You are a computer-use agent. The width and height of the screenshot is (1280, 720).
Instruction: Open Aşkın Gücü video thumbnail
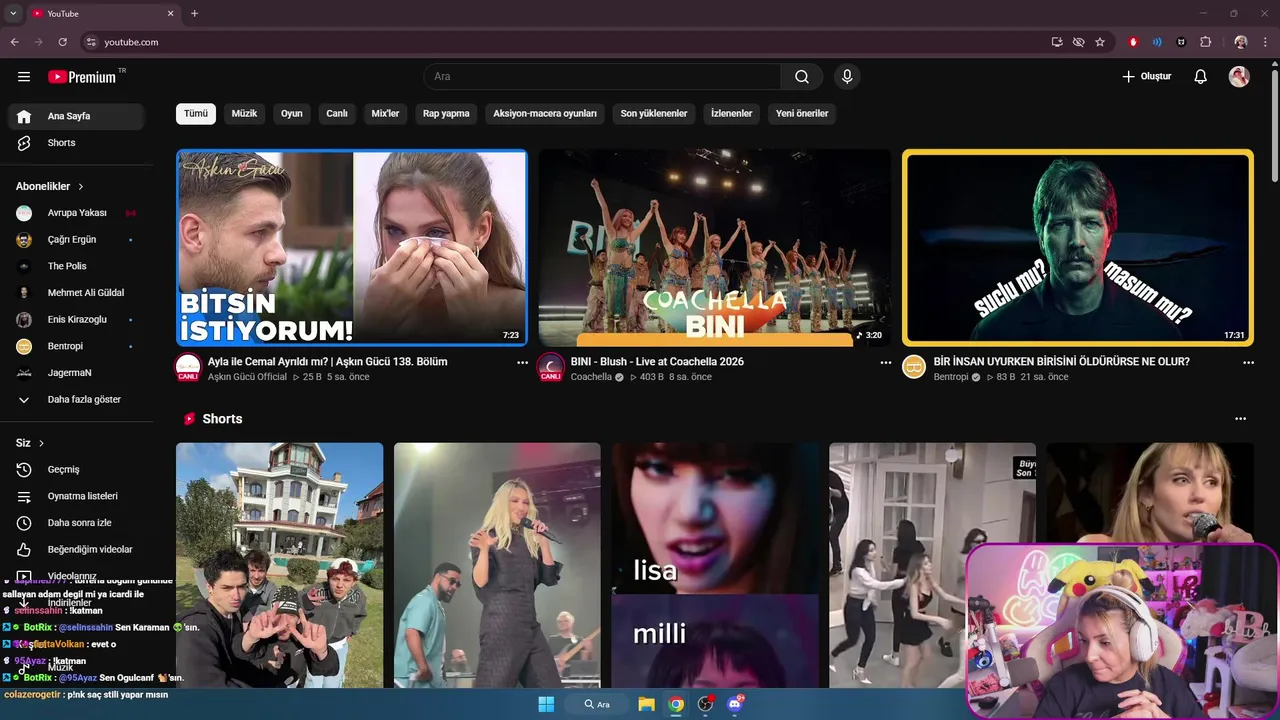pyautogui.click(x=352, y=248)
